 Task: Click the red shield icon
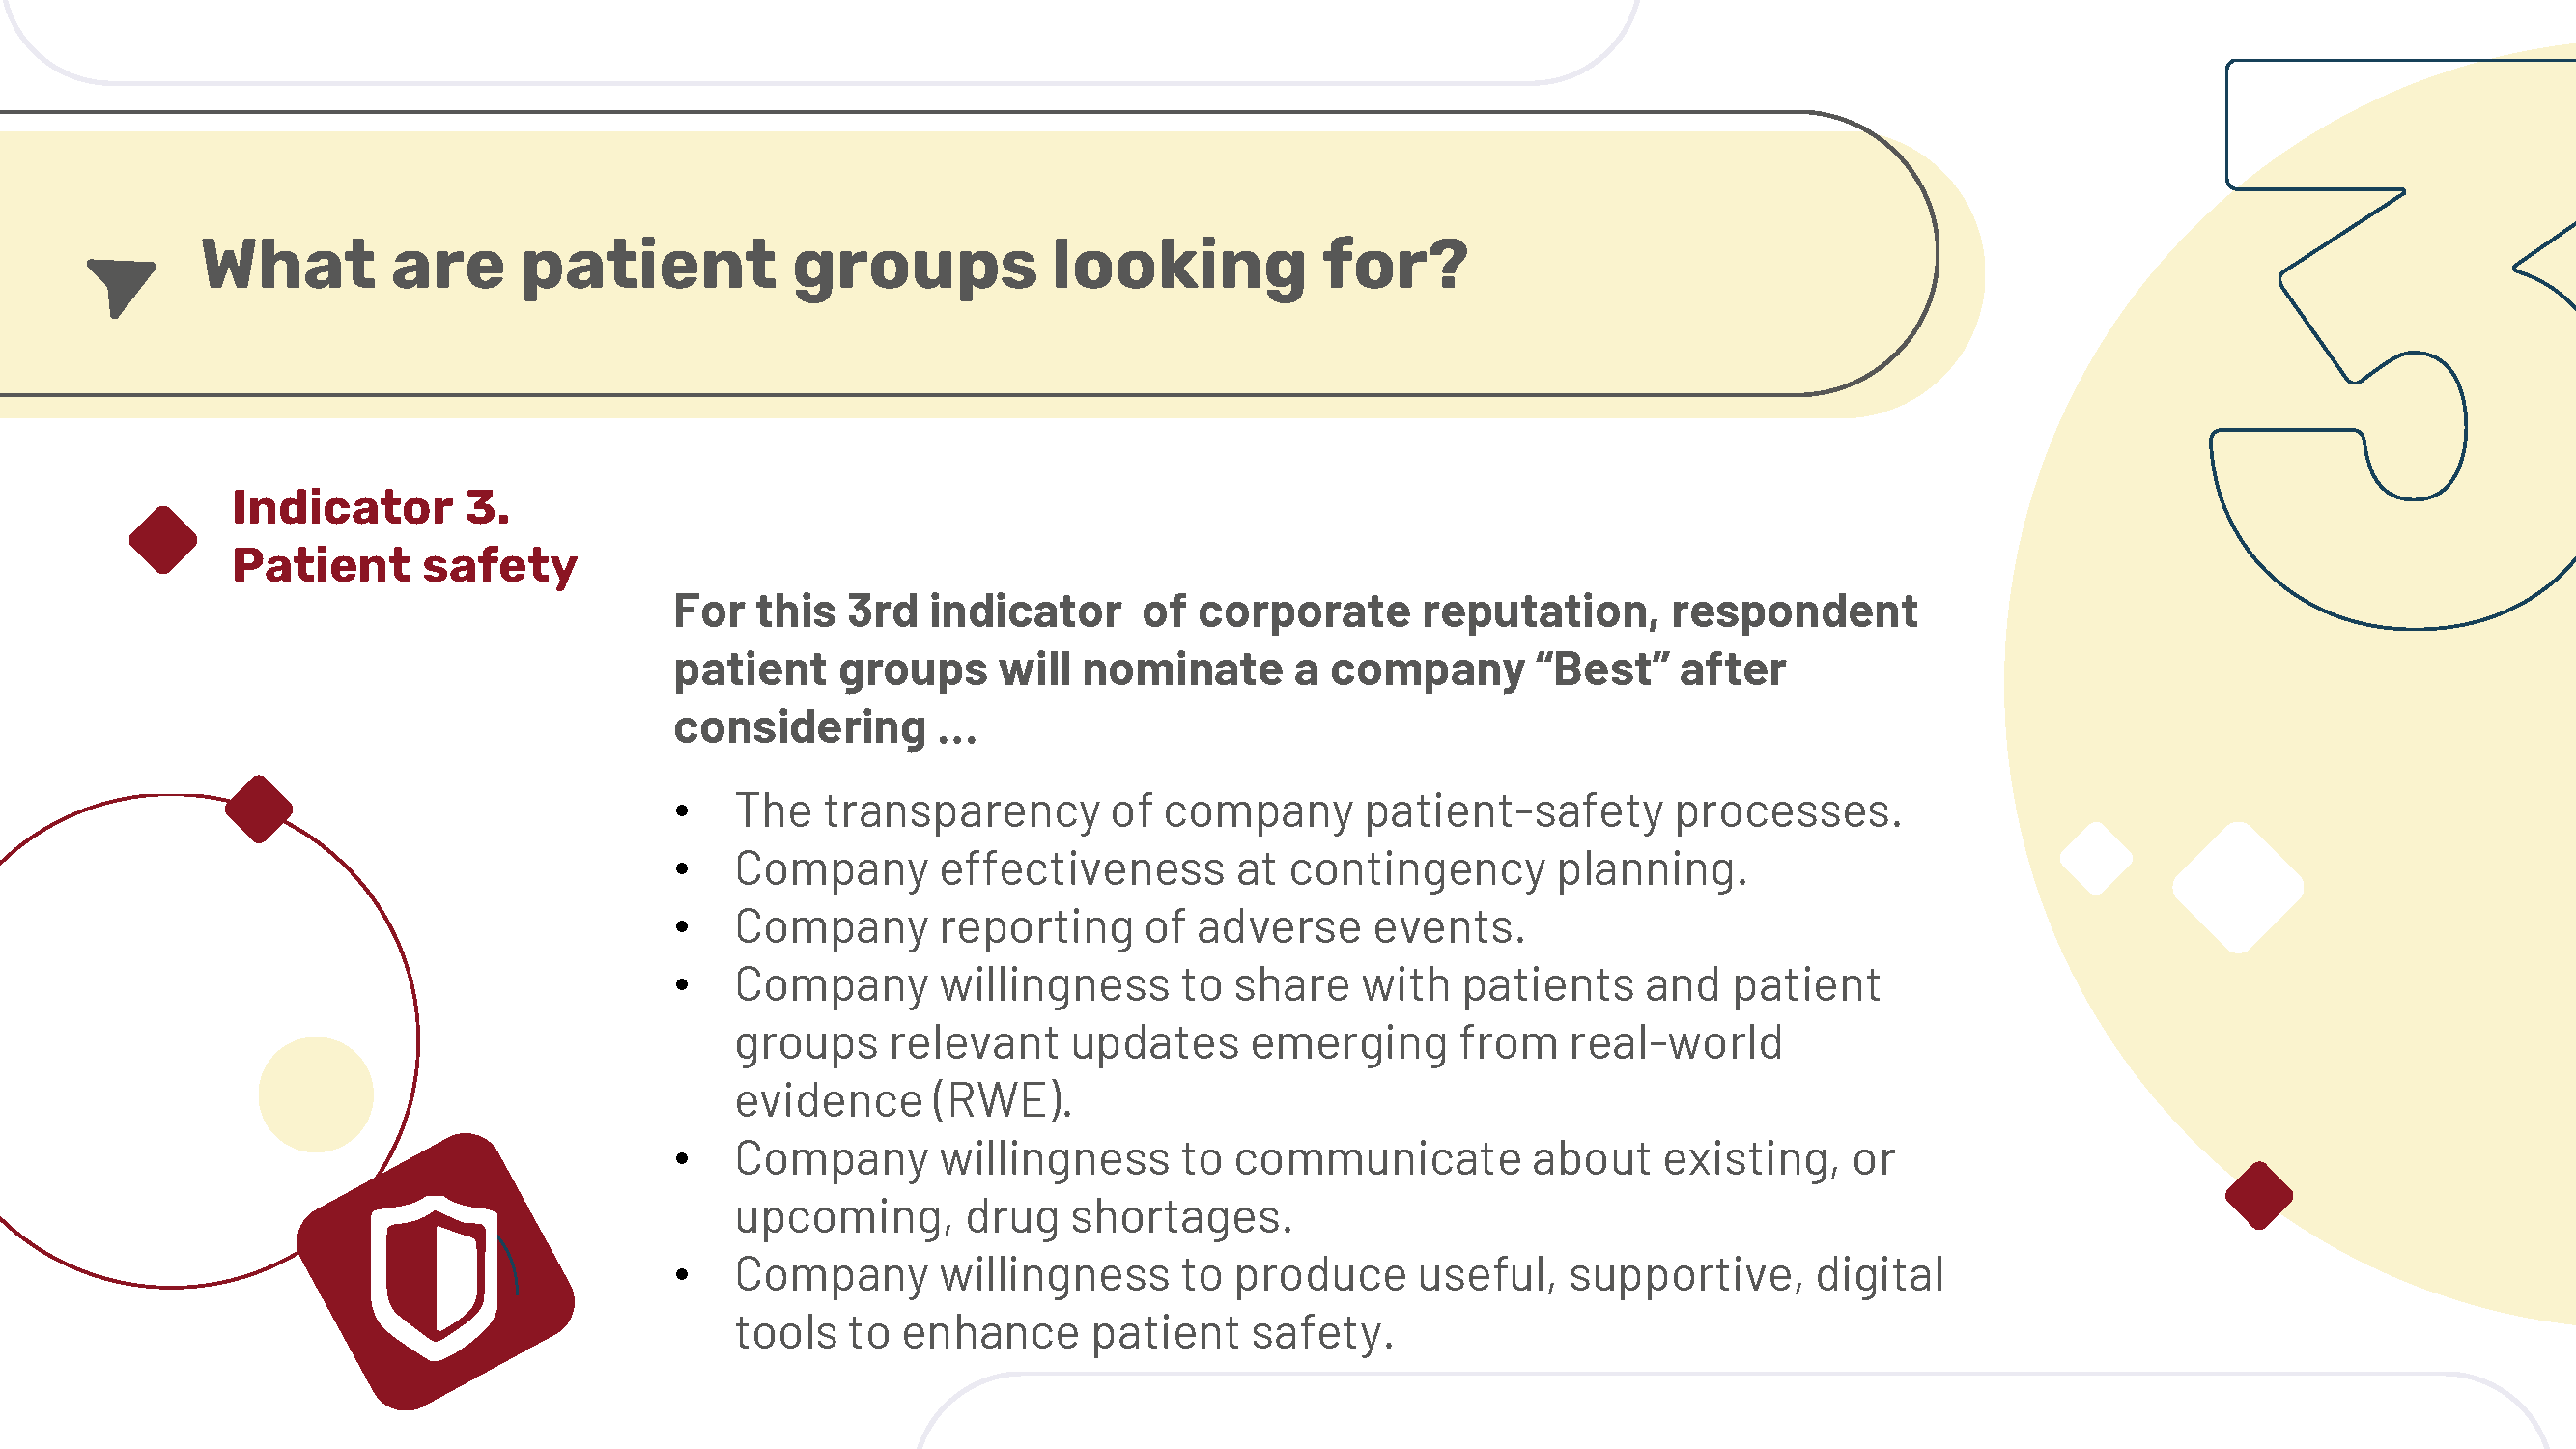(436, 1272)
